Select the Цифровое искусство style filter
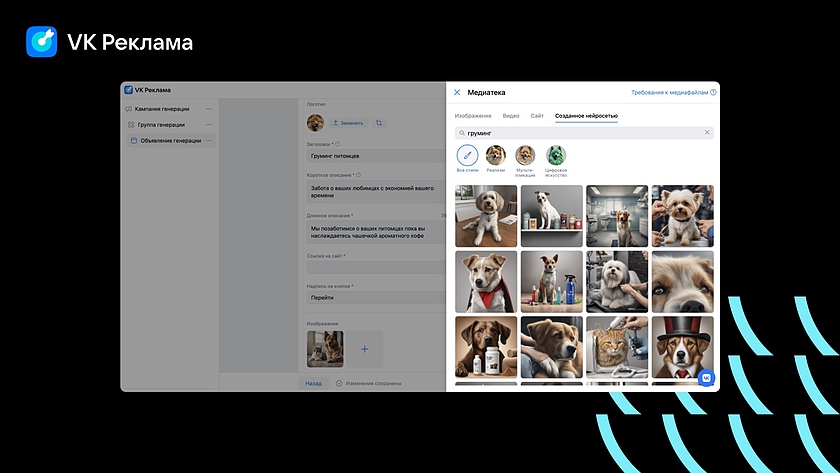 click(556, 155)
